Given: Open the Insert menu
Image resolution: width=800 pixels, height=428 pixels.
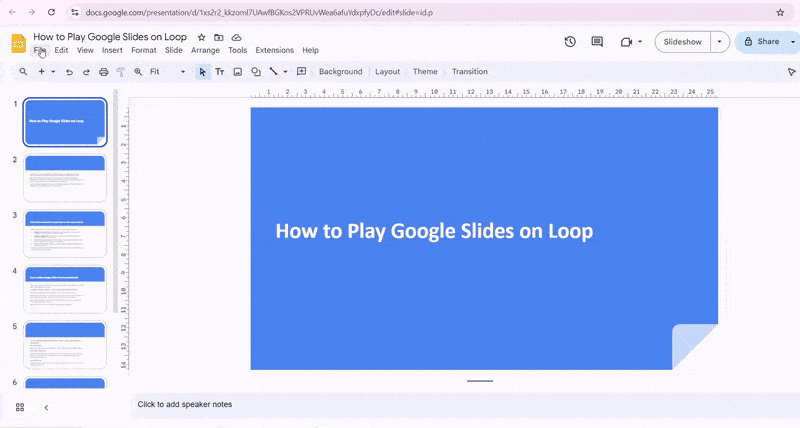Looking at the screenshot, I should [x=112, y=50].
